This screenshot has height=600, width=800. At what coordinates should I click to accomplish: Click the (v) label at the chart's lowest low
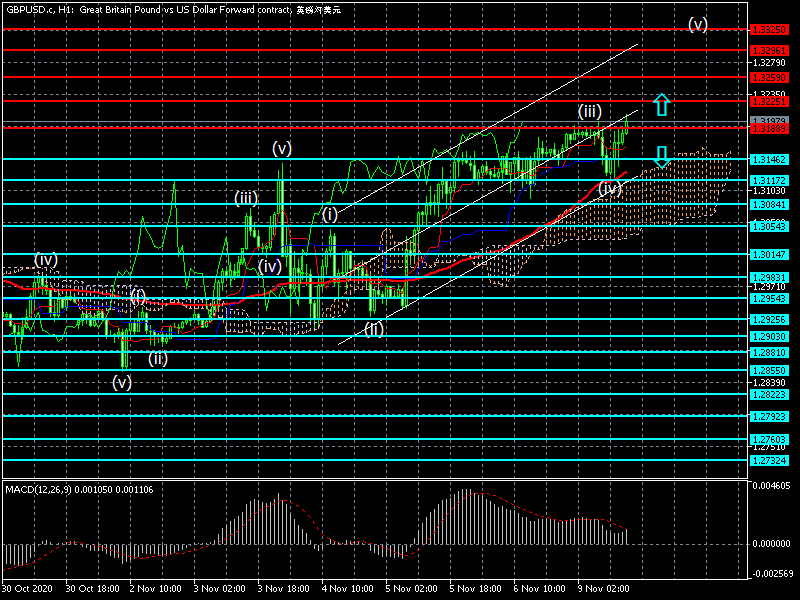tap(122, 381)
